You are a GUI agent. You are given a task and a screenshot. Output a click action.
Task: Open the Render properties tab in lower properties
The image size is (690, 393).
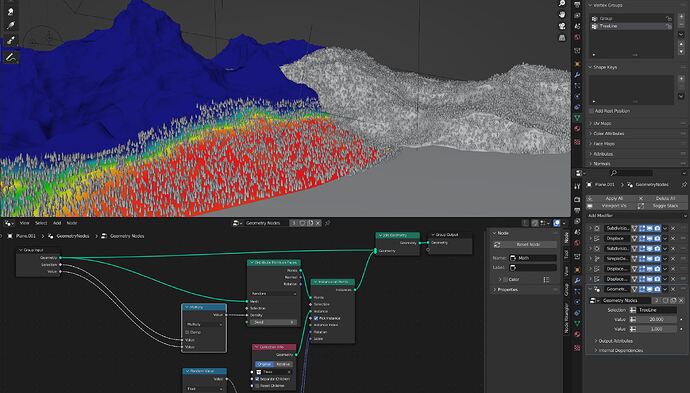pos(577,199)
